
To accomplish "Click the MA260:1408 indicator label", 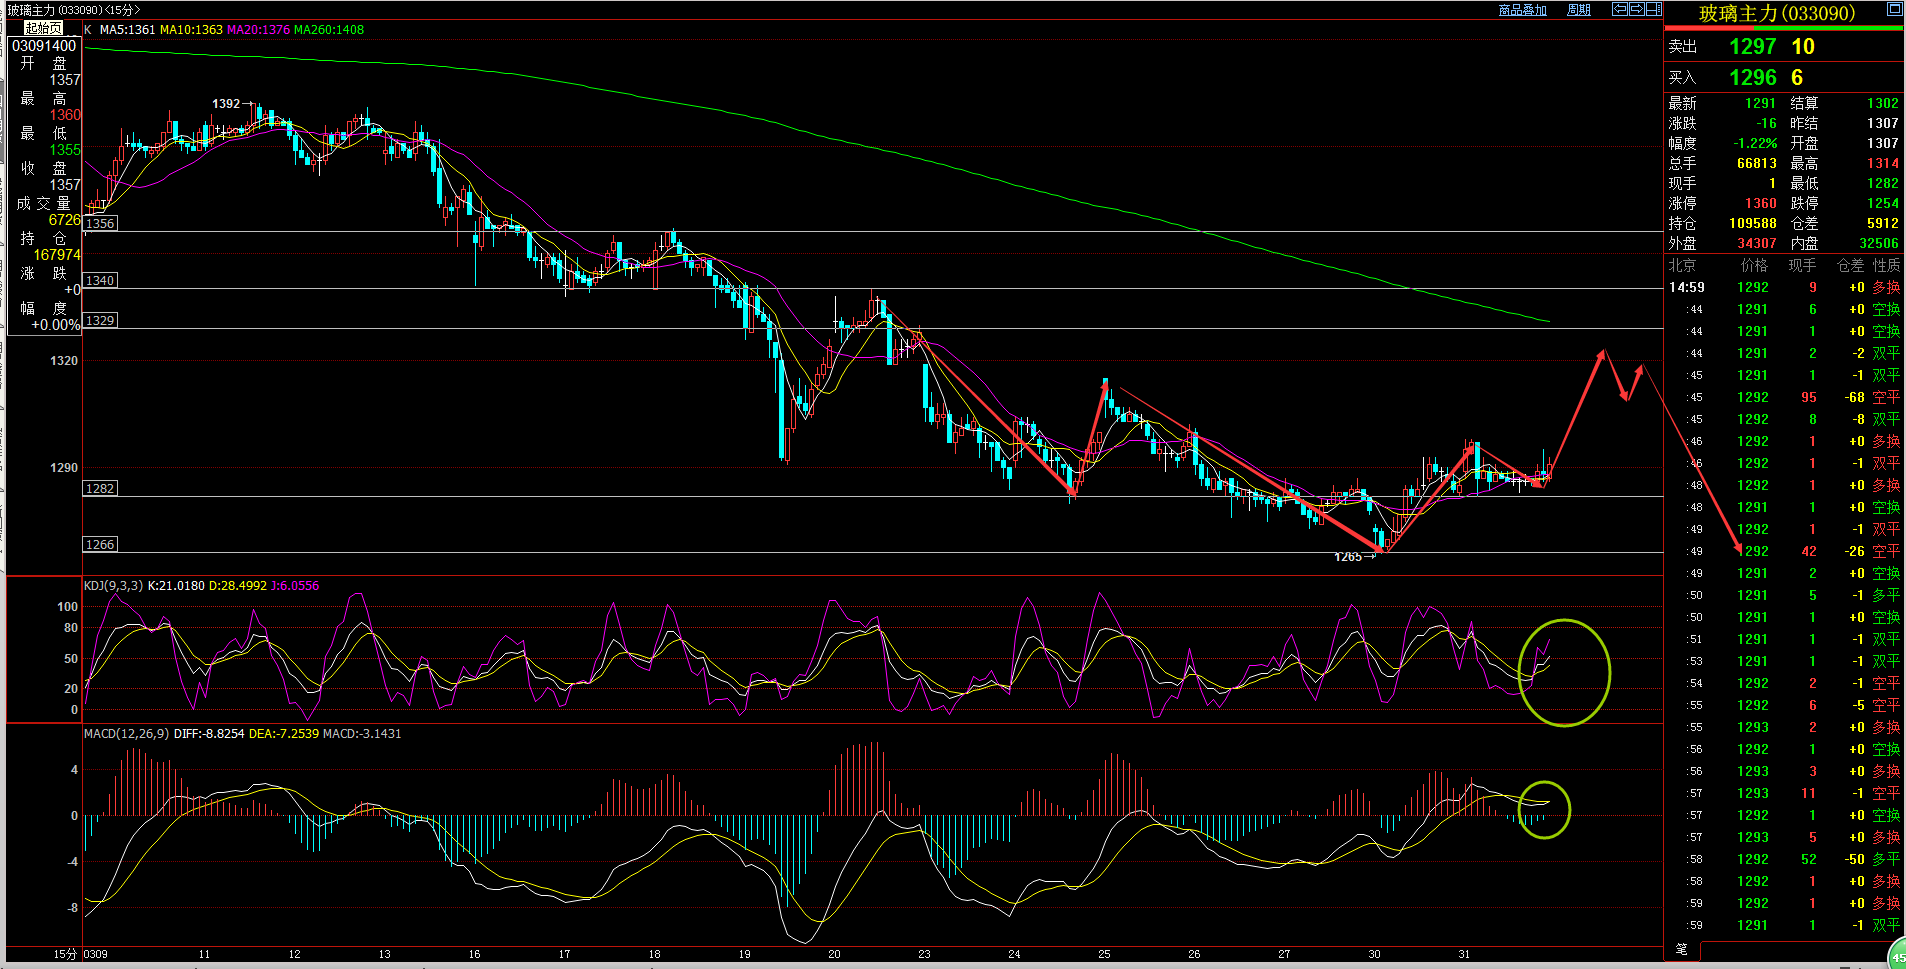I will click(x=329, y=30).
